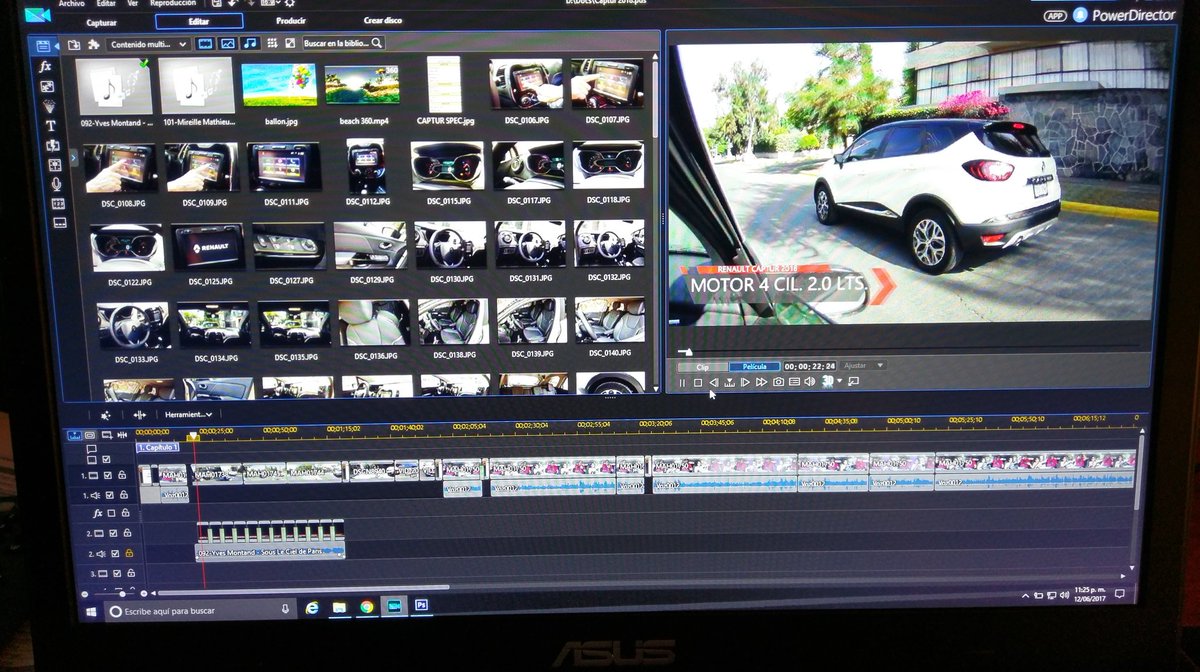
Task: Click the split clip icon above the timeline
Action: click(x=140, y=415)
